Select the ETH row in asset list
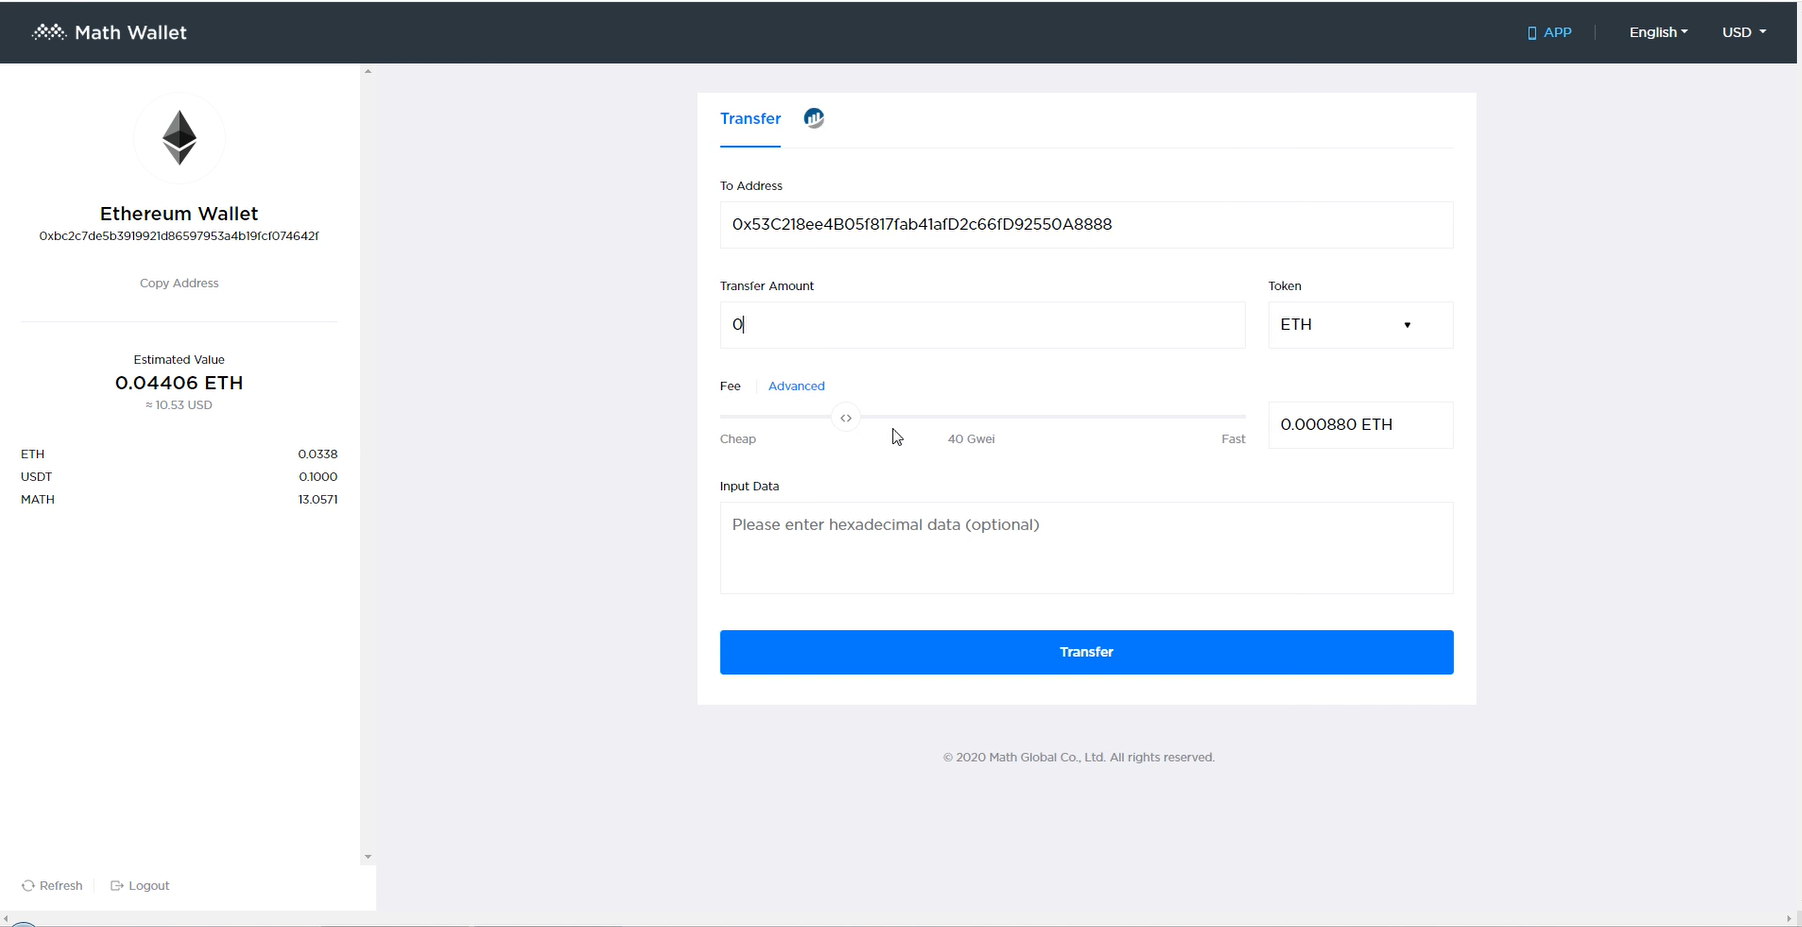This screenshot has height=927, width=1802. click(179, 453)
